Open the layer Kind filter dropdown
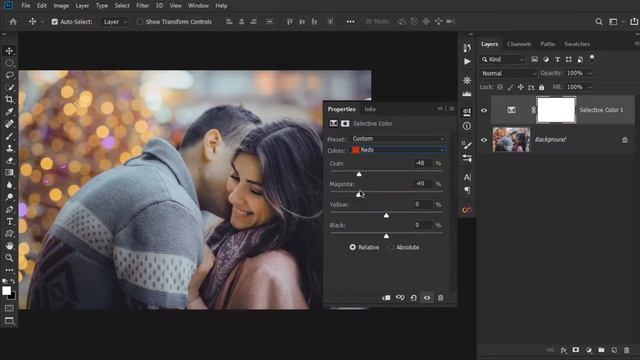The width and height of the screenshot is (640, 360). pyautogui.click(x=502, y=60)
